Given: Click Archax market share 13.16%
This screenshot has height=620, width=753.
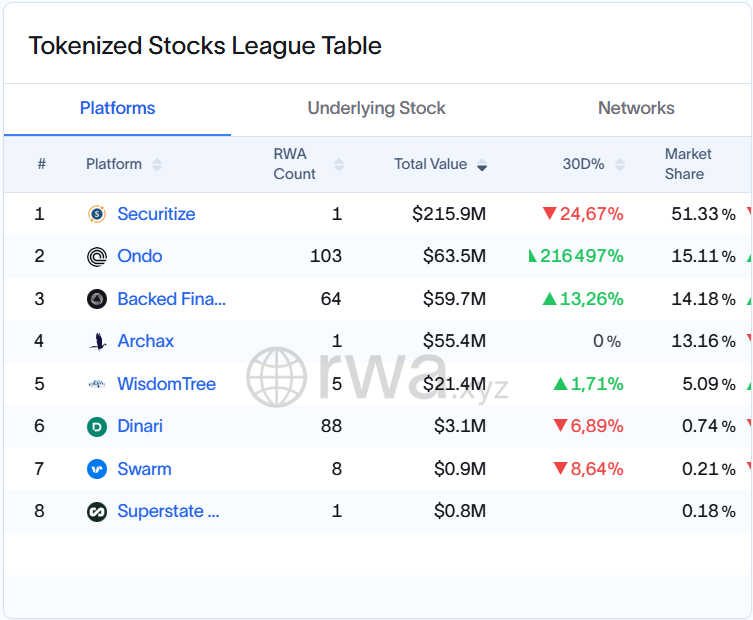Looking at the screenshot, I should 704,341.
